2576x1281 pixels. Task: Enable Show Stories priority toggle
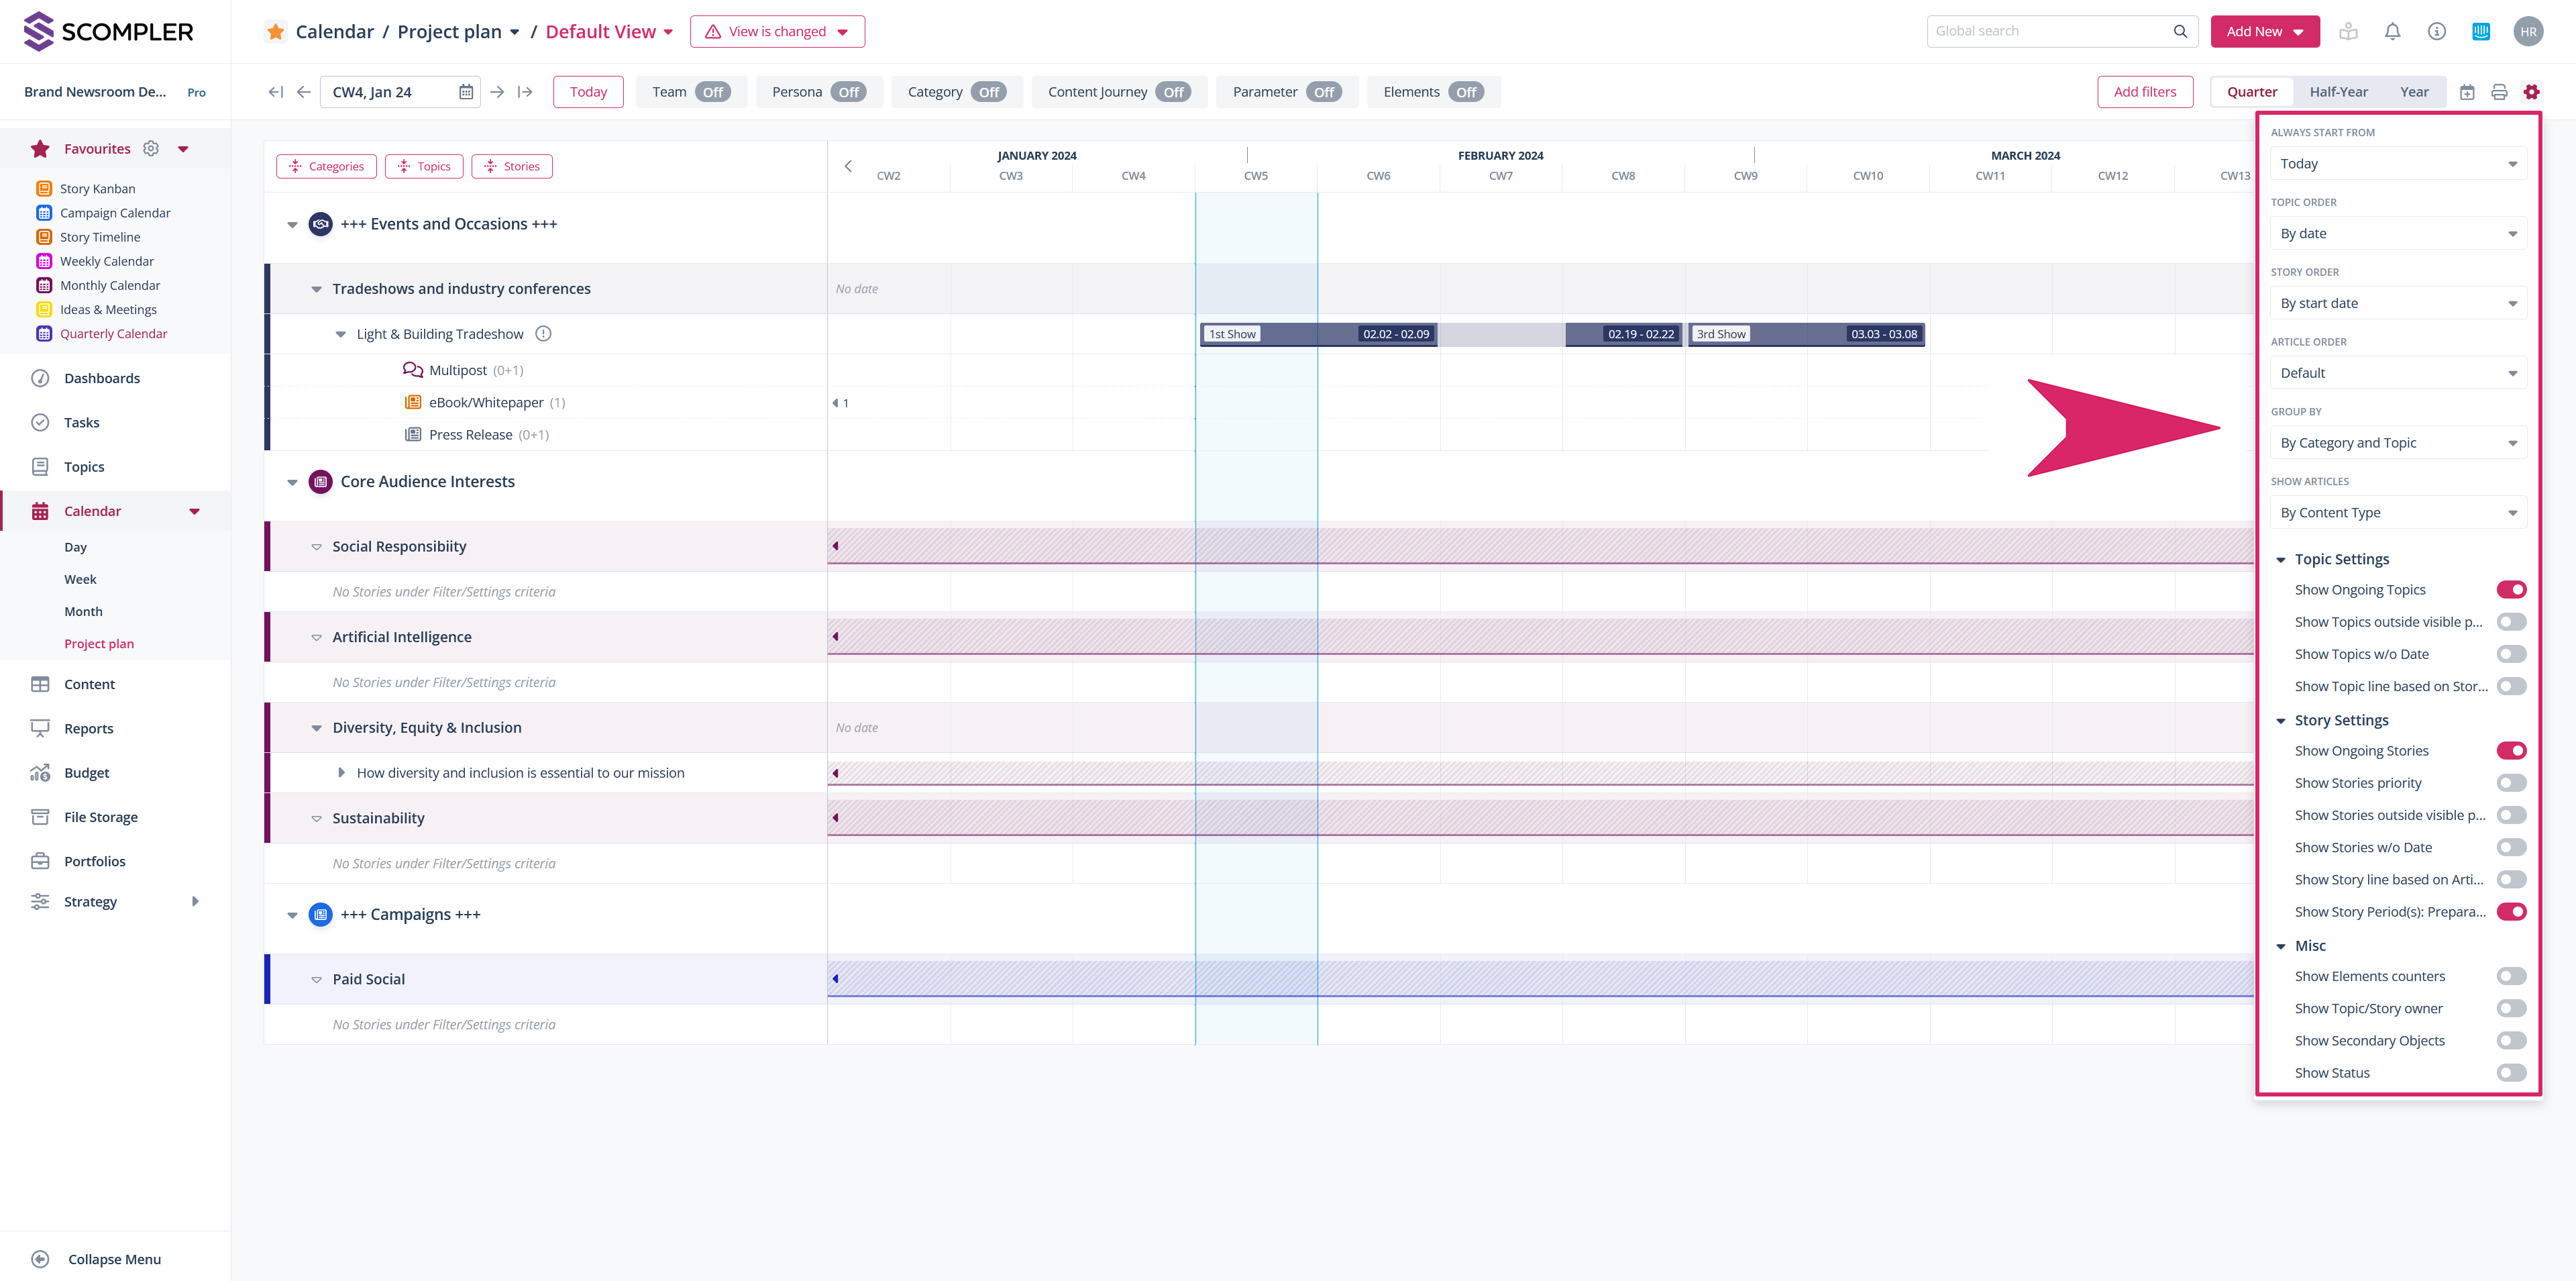coord(2510,783)
